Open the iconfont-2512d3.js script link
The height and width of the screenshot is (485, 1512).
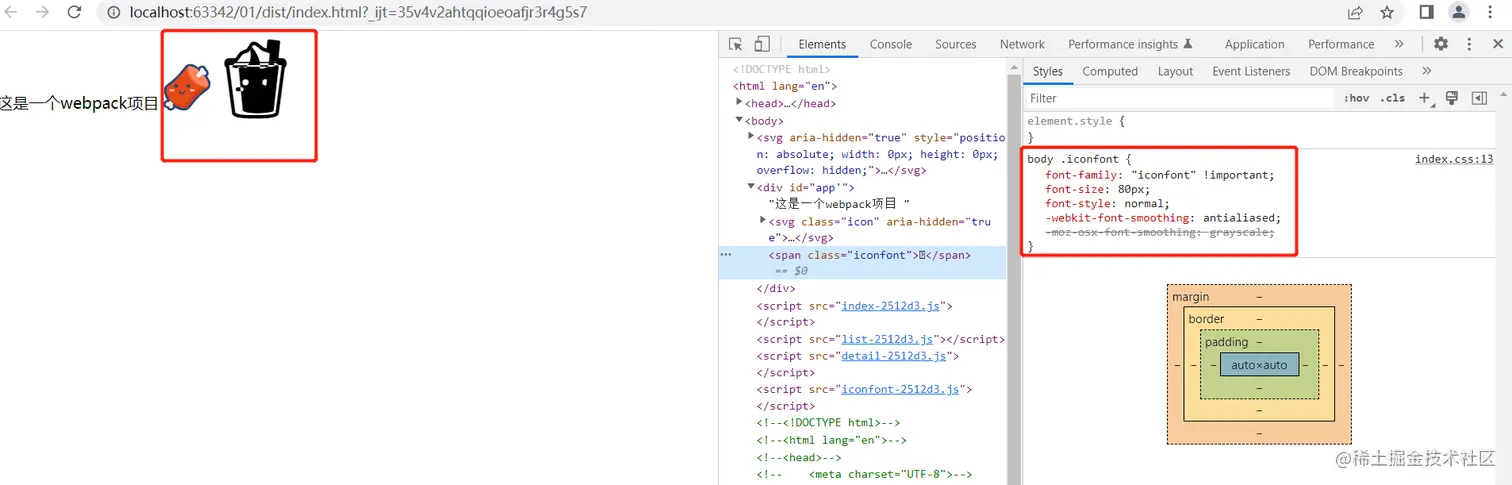coord(902,389)
